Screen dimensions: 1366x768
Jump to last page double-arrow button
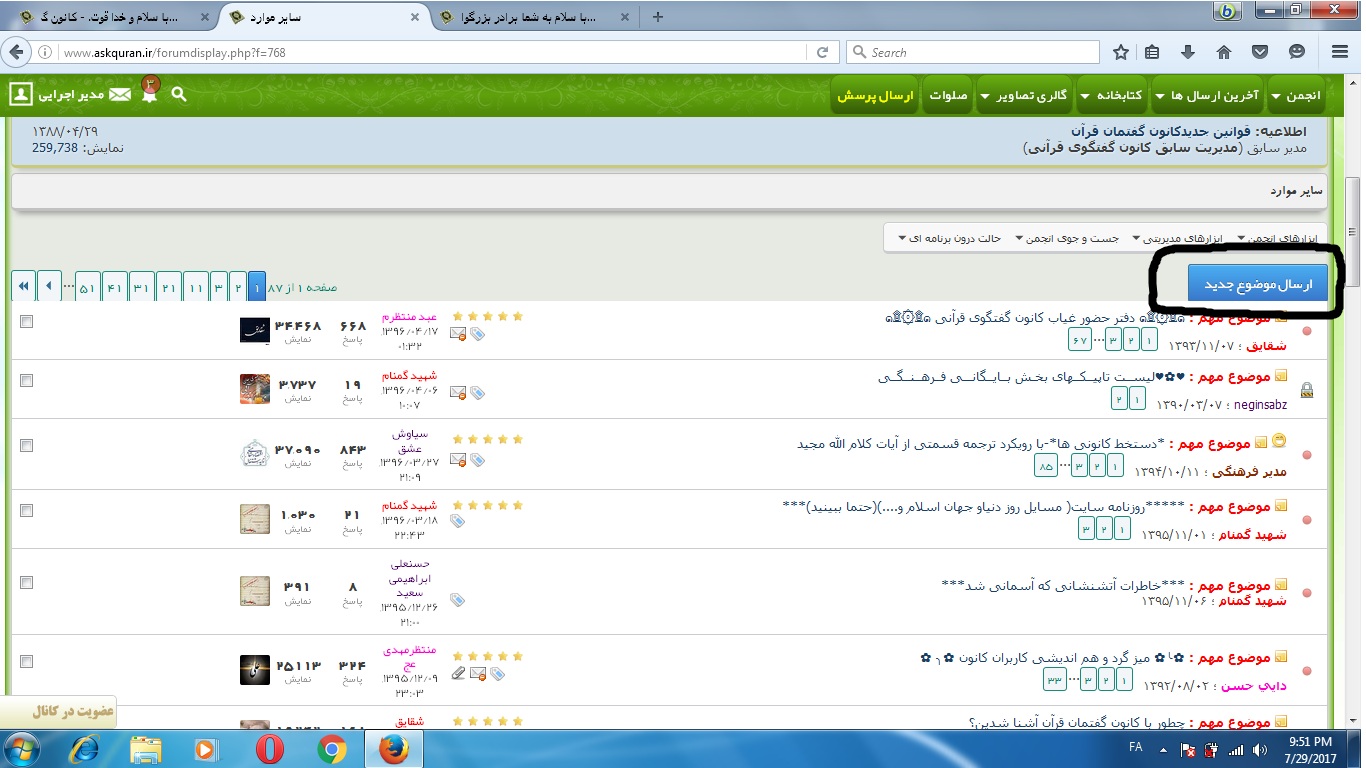click(23, 286)
